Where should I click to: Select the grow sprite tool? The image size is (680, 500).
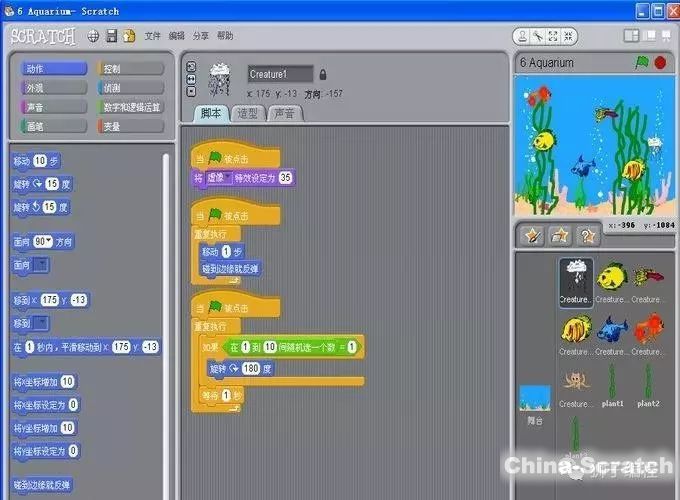point(553,36)
